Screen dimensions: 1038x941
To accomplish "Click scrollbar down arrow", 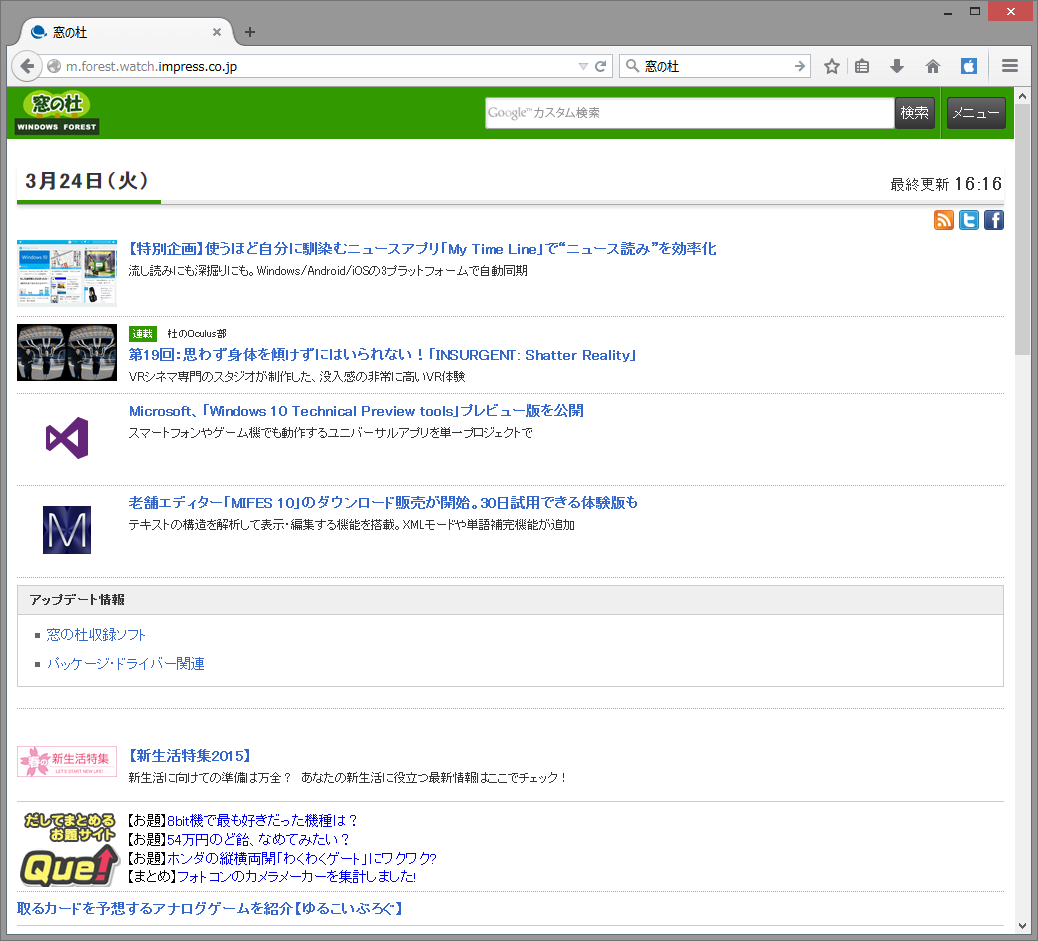I will [x=1023, y=926].
